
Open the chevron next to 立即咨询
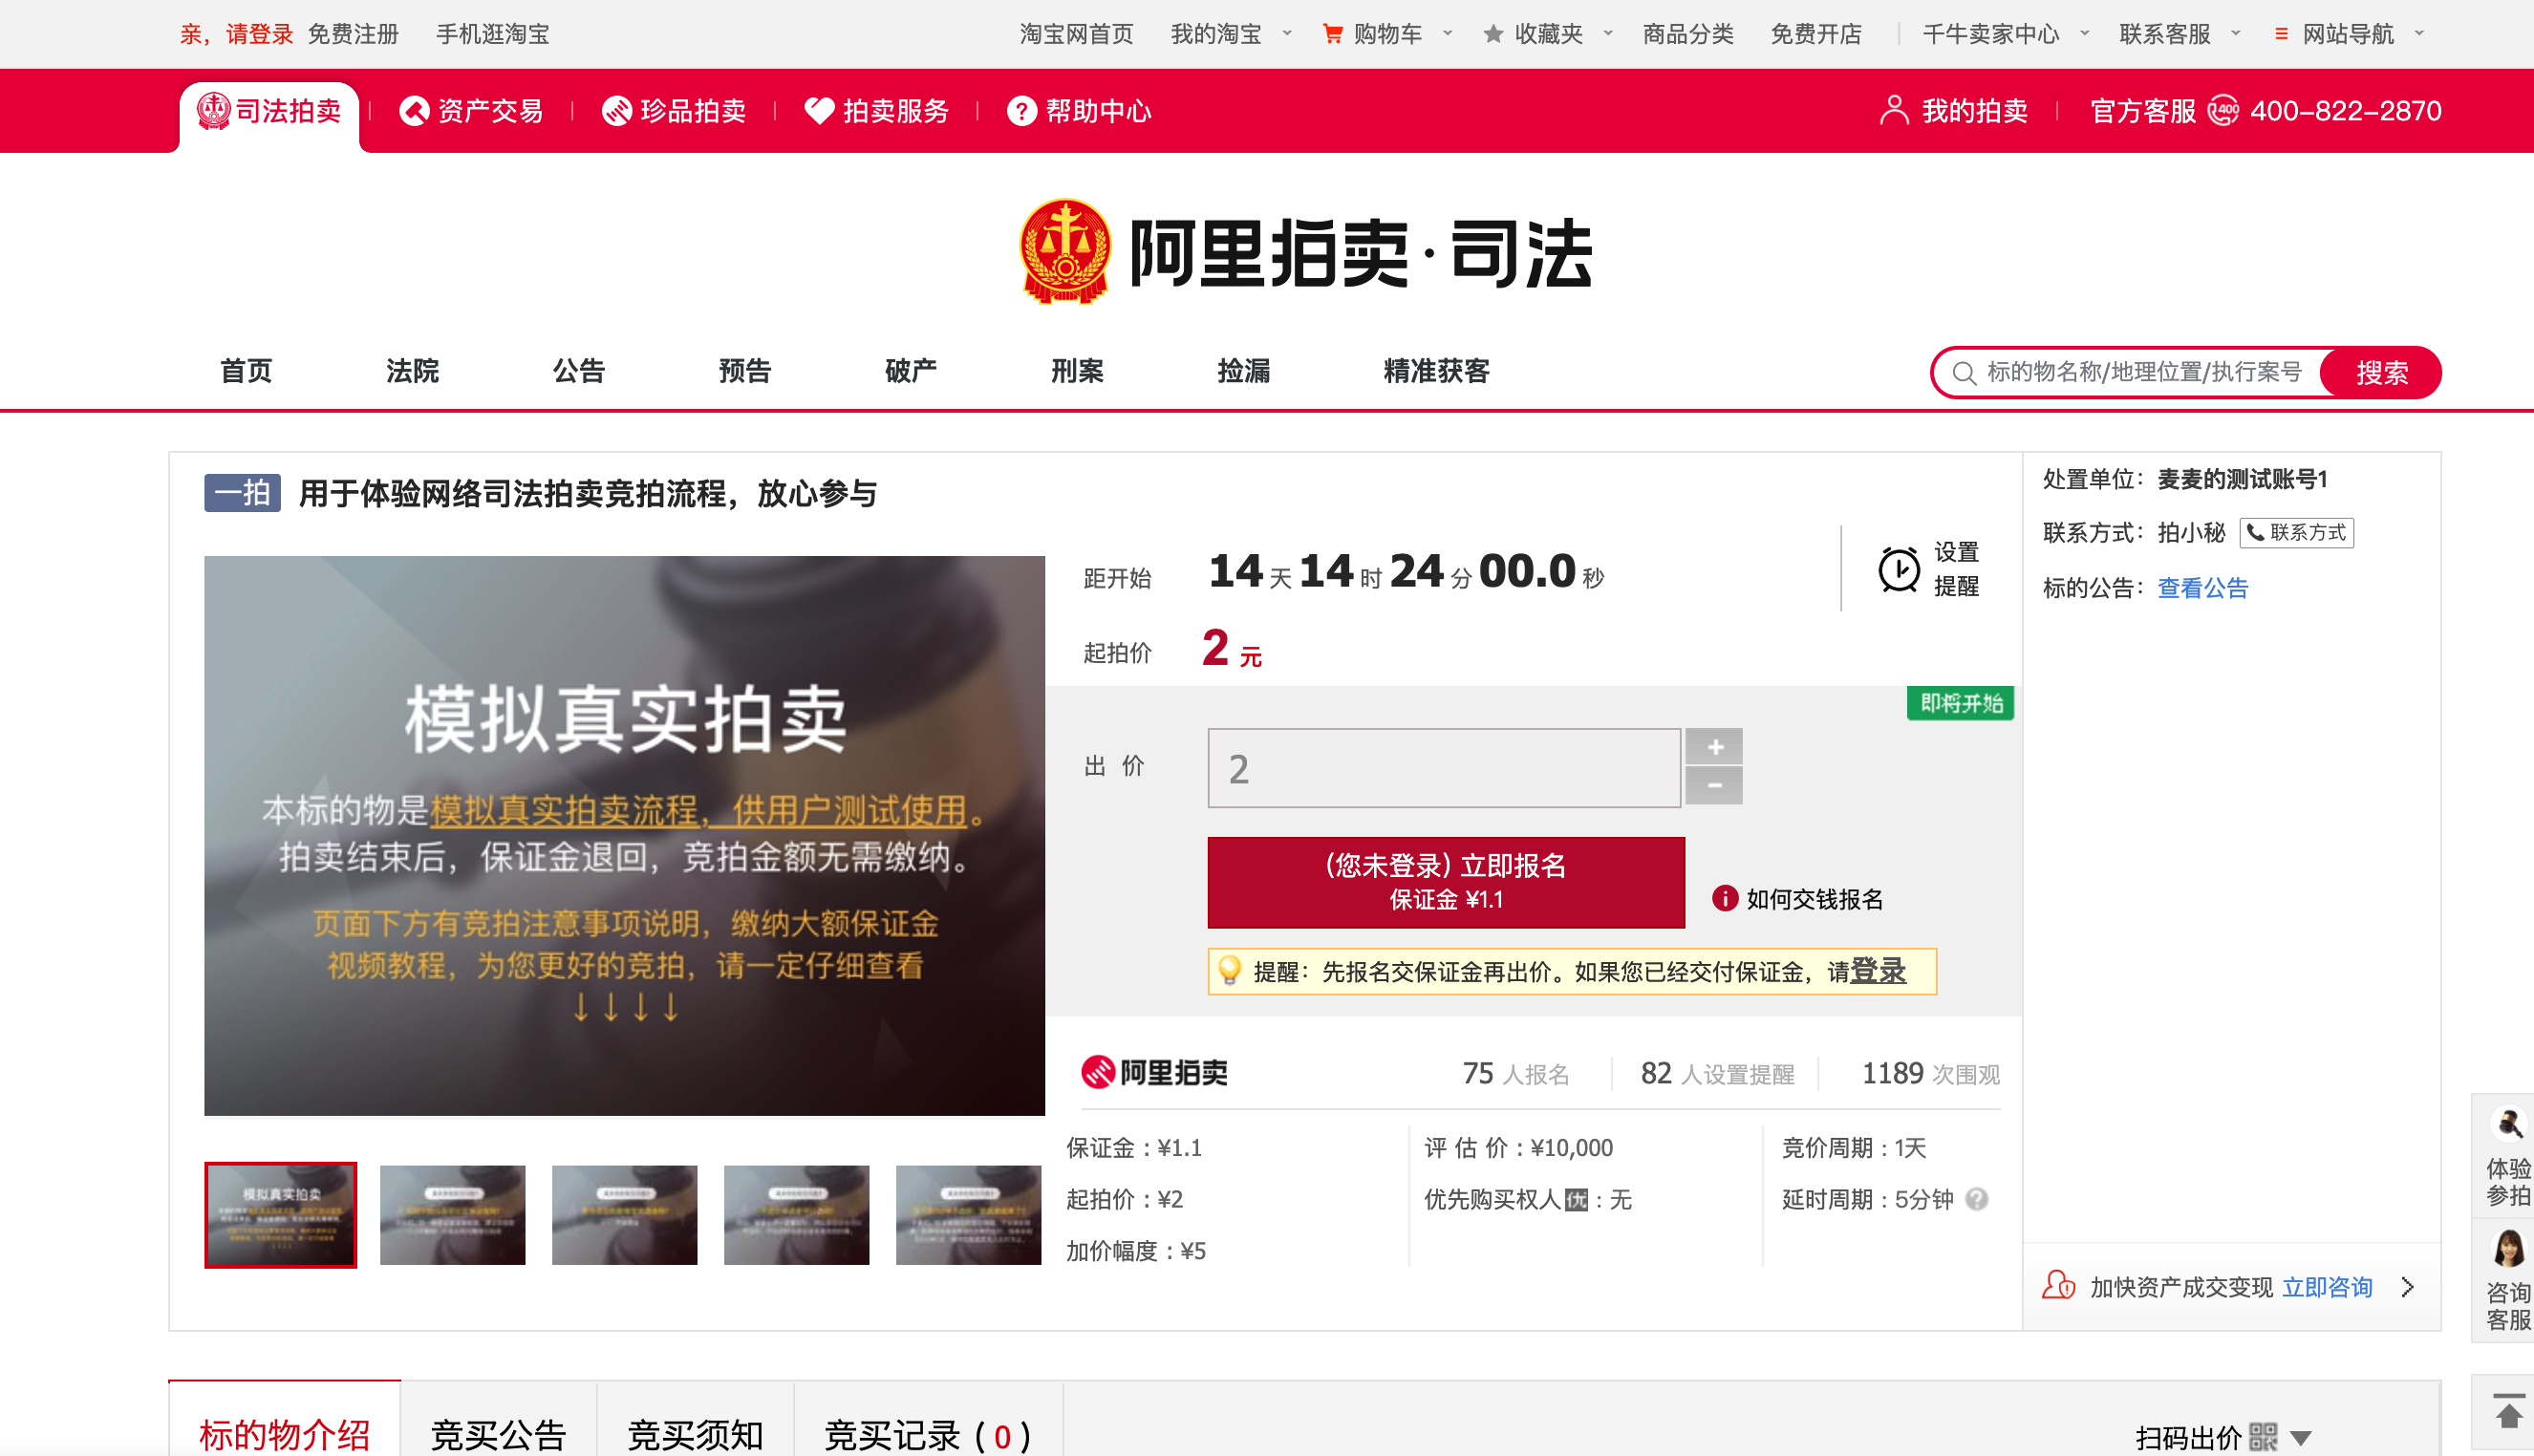[x=2407, y=1287]
